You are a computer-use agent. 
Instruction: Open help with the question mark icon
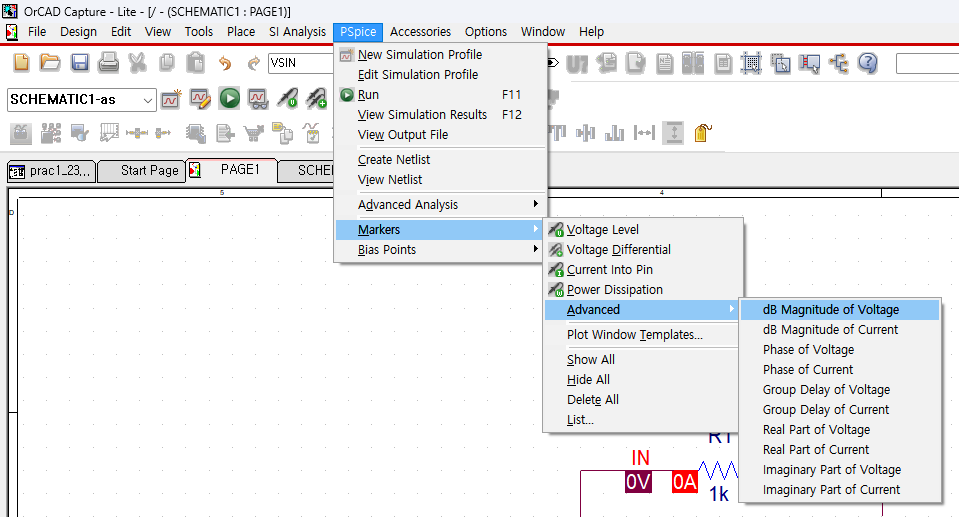[x=867, y=63]
